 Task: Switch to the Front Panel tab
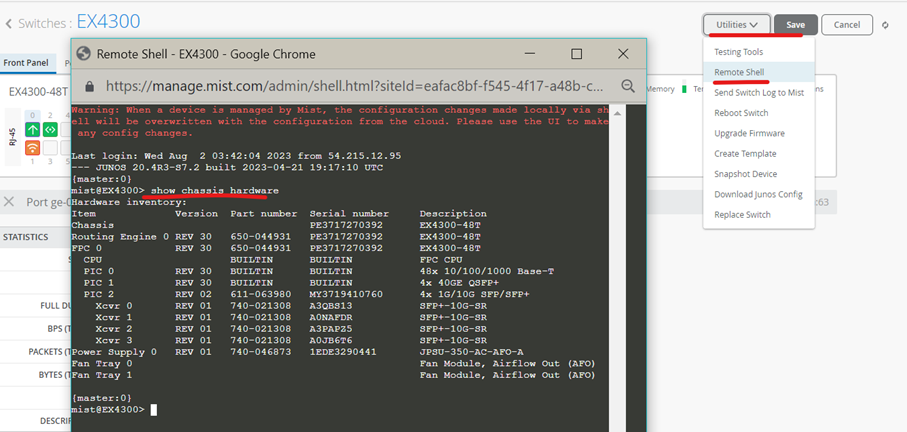26,62
